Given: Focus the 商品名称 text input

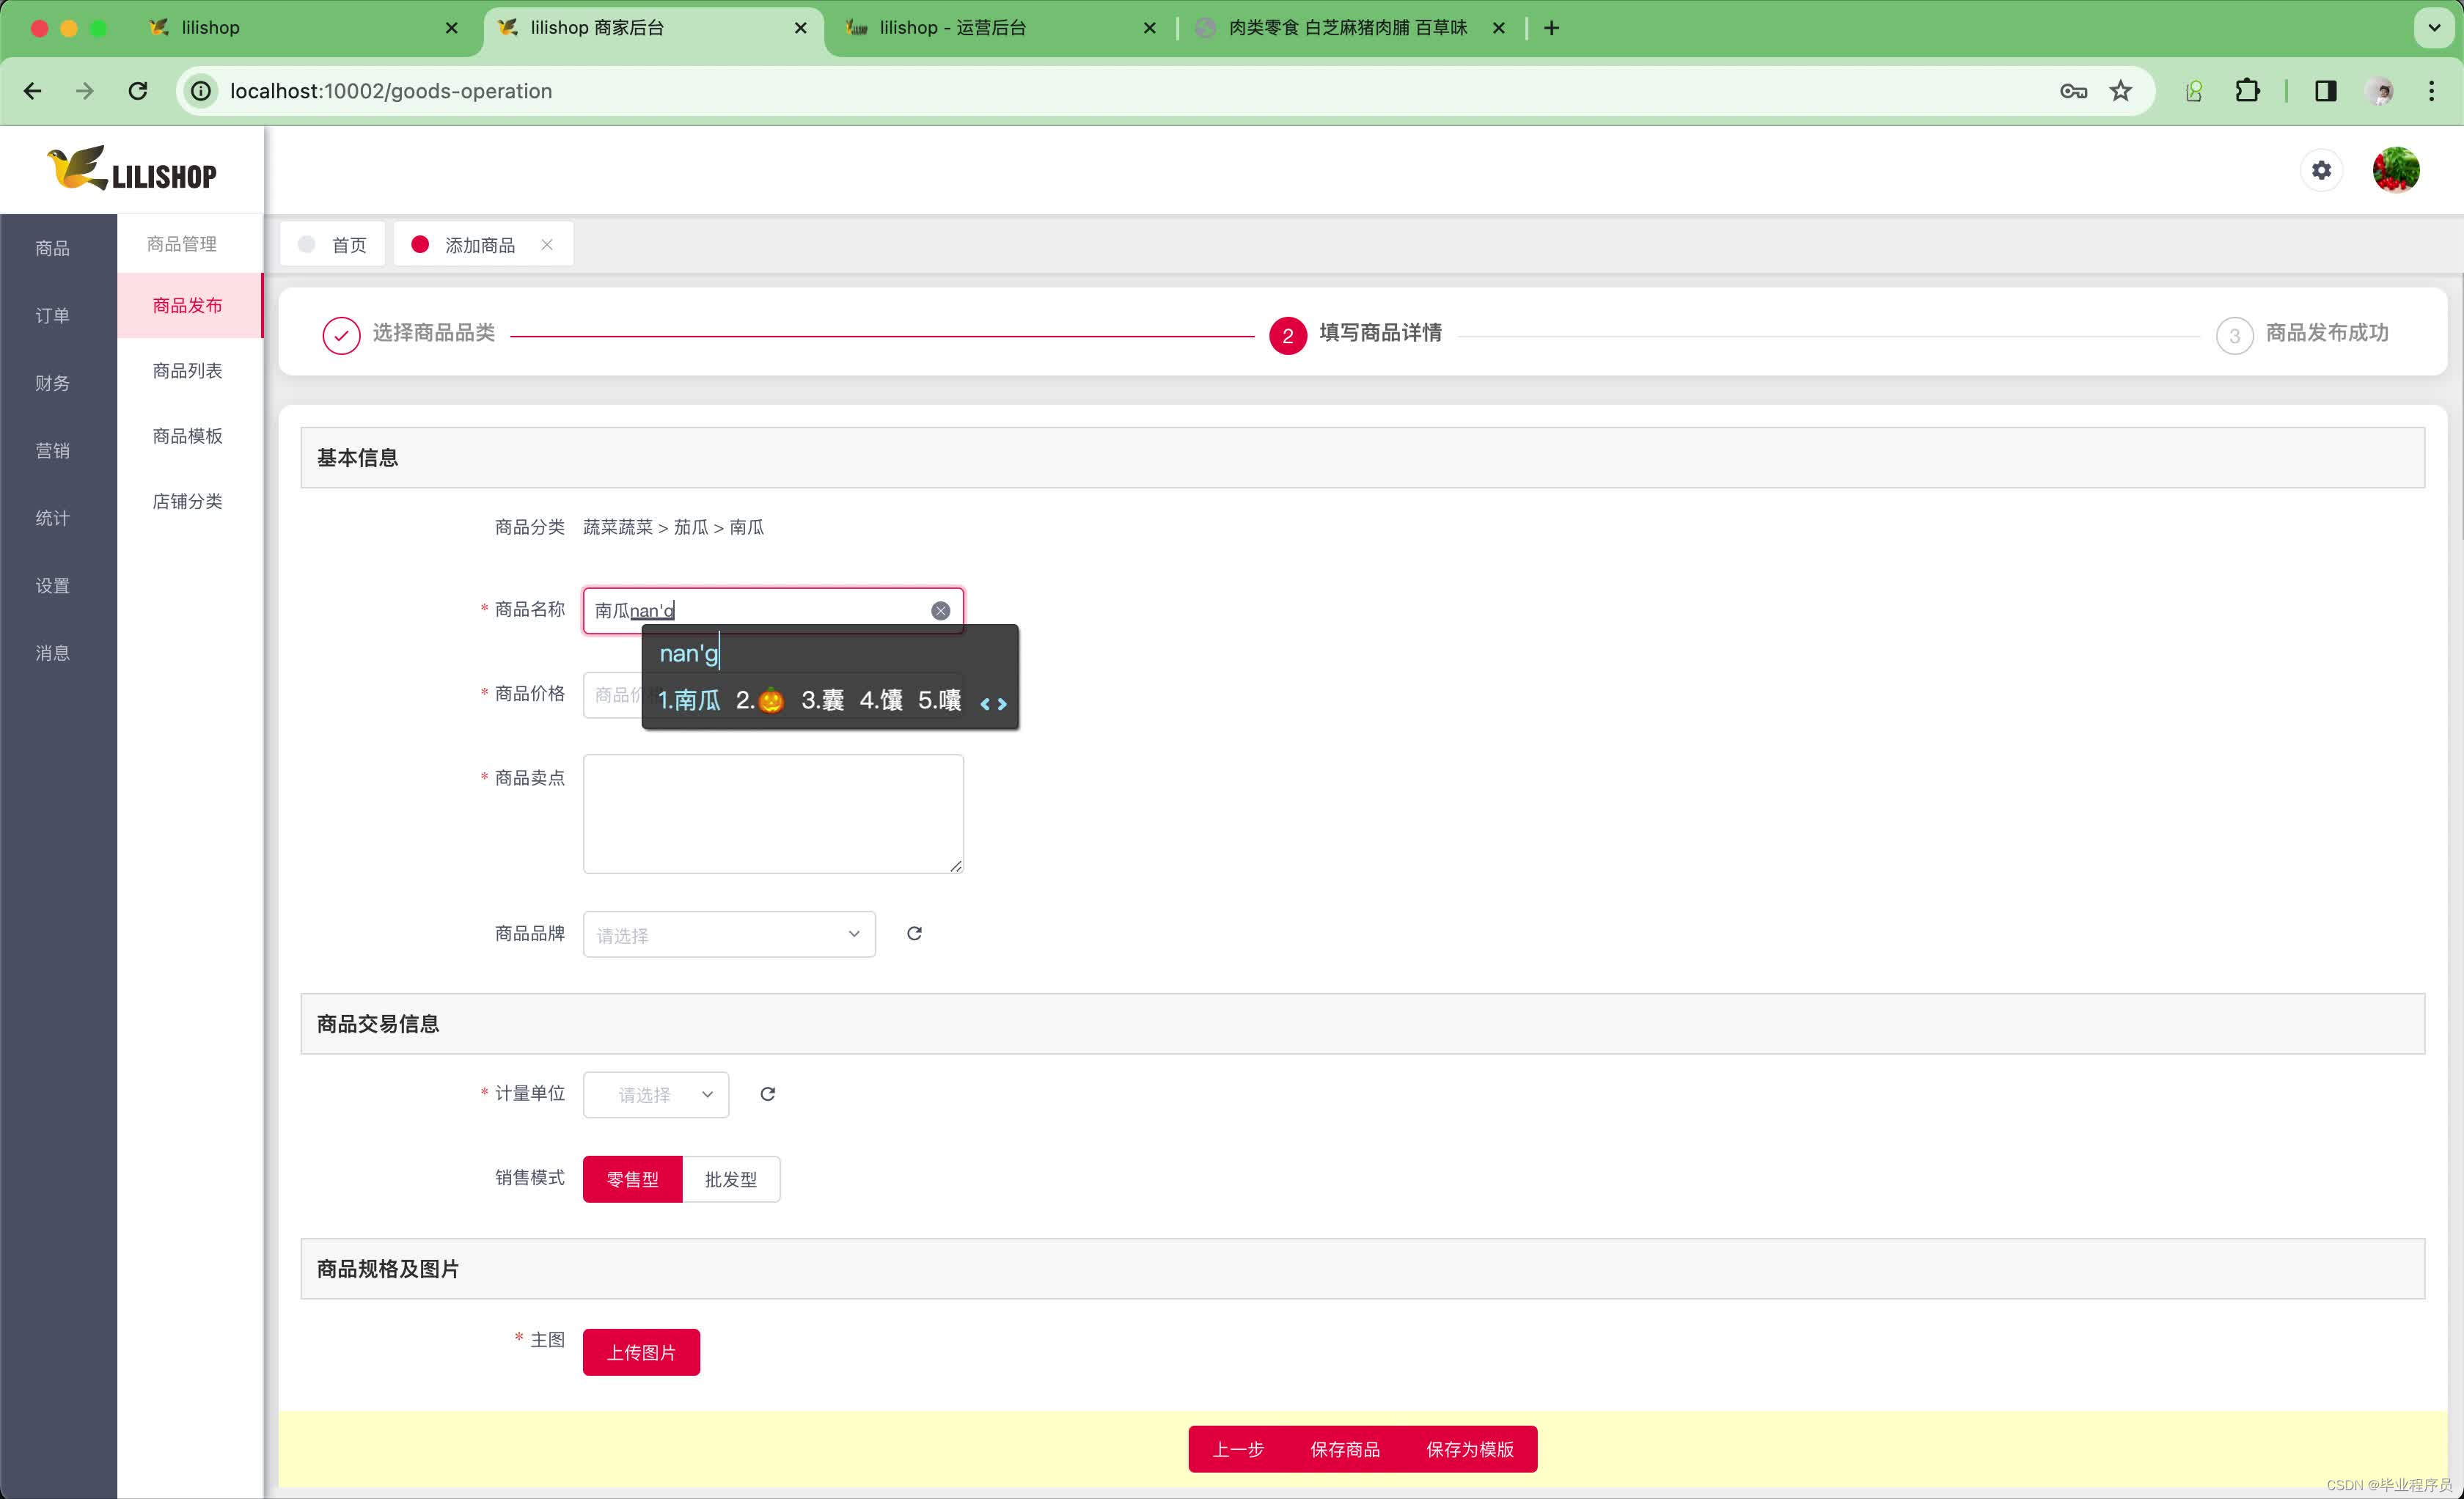Looking at the screenshot, I should 773,610.
